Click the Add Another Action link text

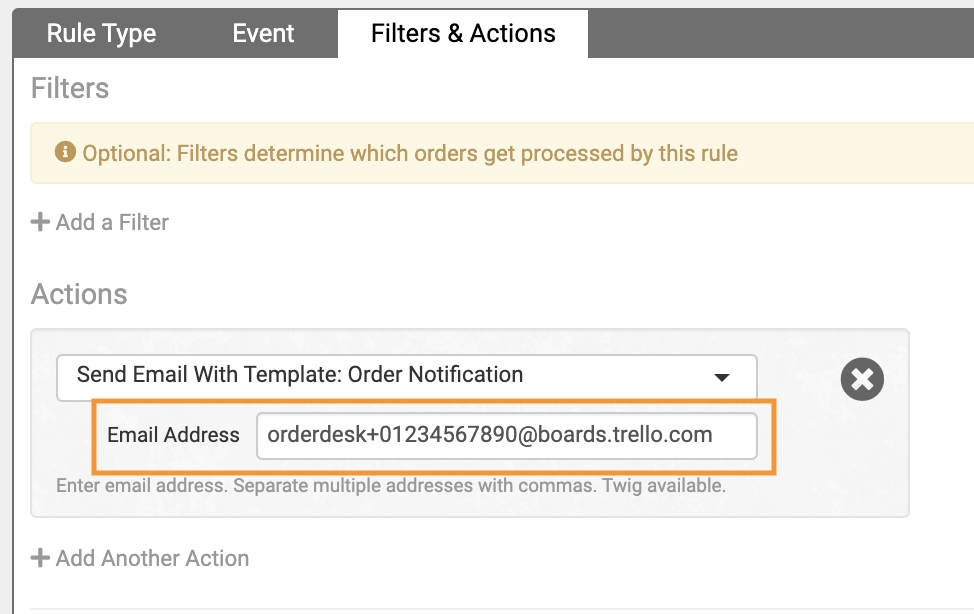tap(152, 558)
